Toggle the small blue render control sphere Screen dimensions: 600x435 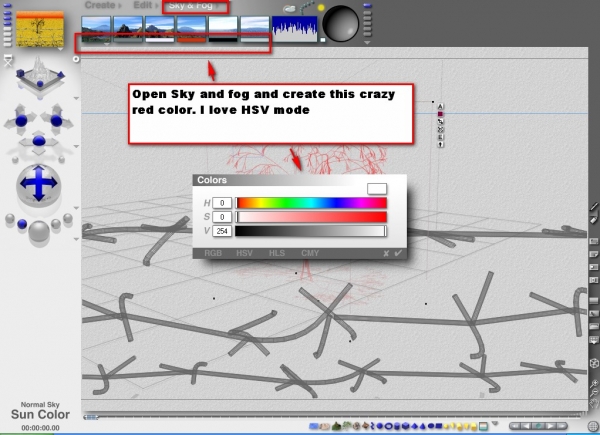(22, 224)
